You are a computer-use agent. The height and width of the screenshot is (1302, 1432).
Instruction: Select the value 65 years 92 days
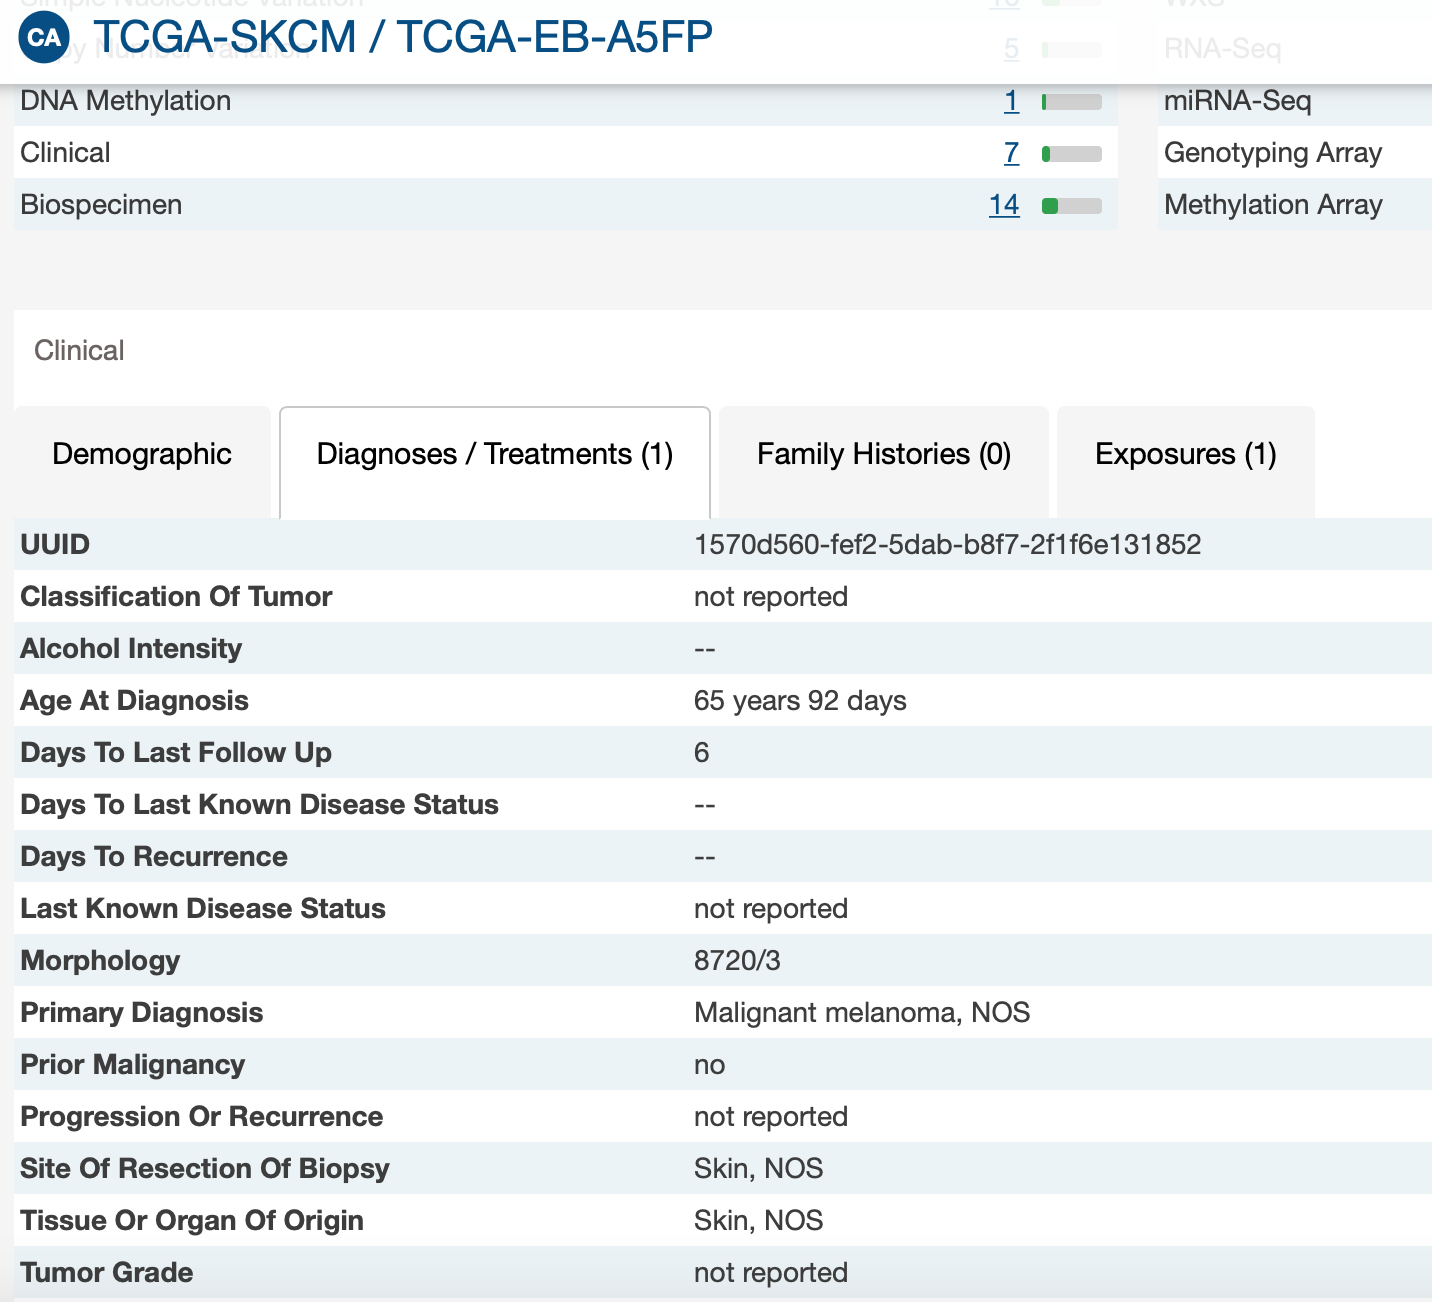tap(800, 701)
